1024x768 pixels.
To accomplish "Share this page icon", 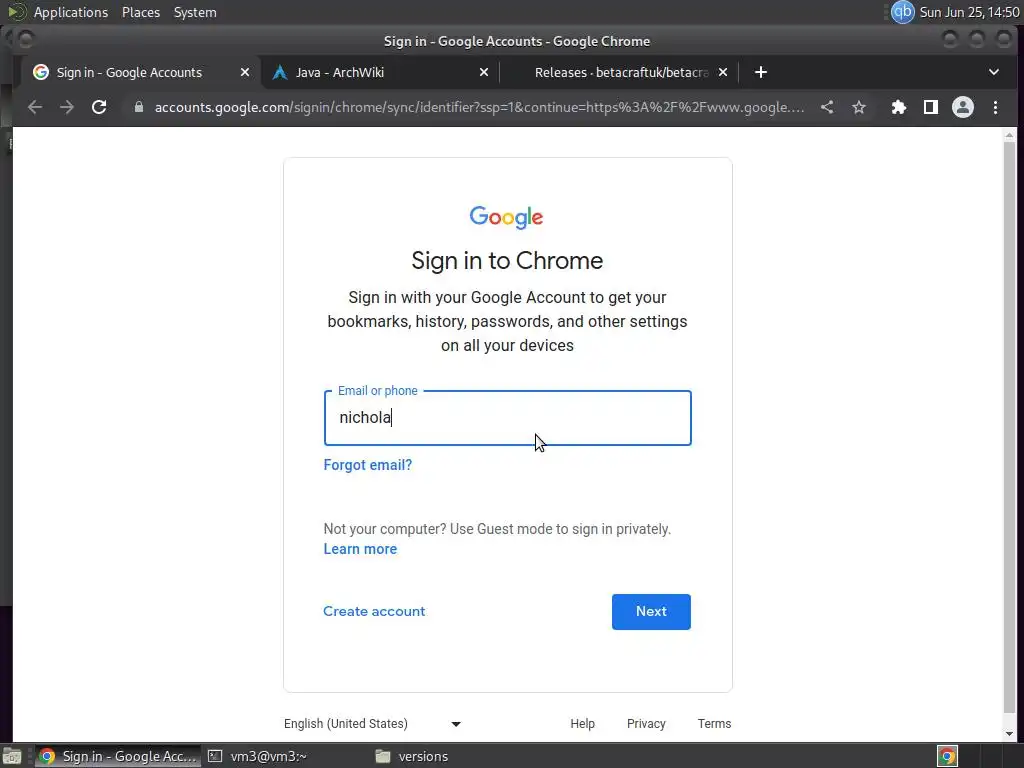I will point(827,107).
